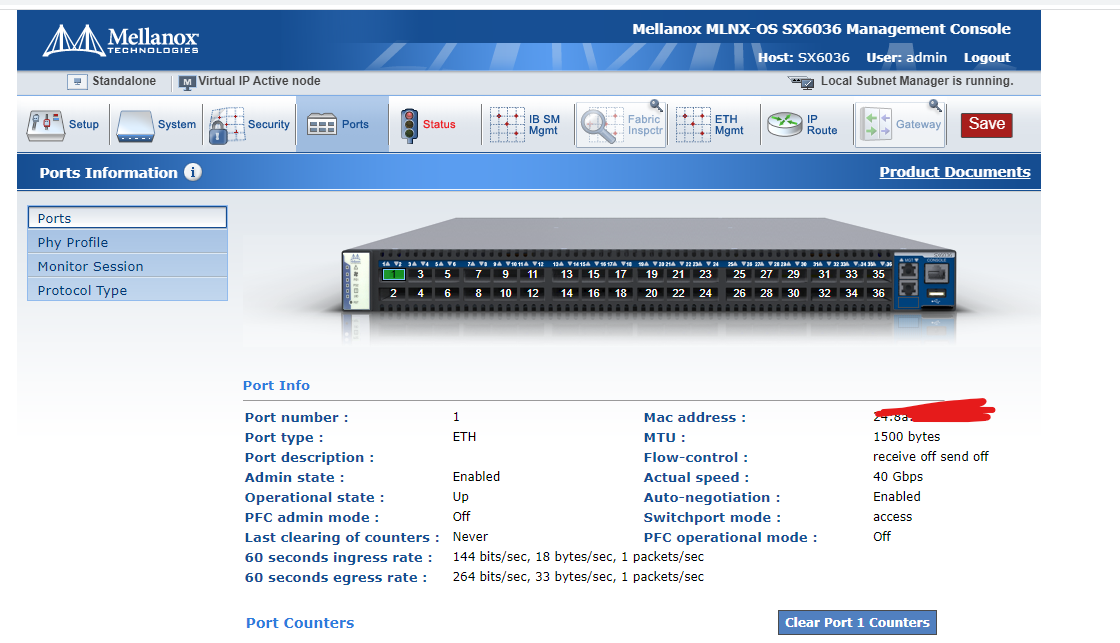This screenshot has width=1120, height=643.
Task: Click the Local Subnet Manager status icon
Action: [x=801, y=82]
